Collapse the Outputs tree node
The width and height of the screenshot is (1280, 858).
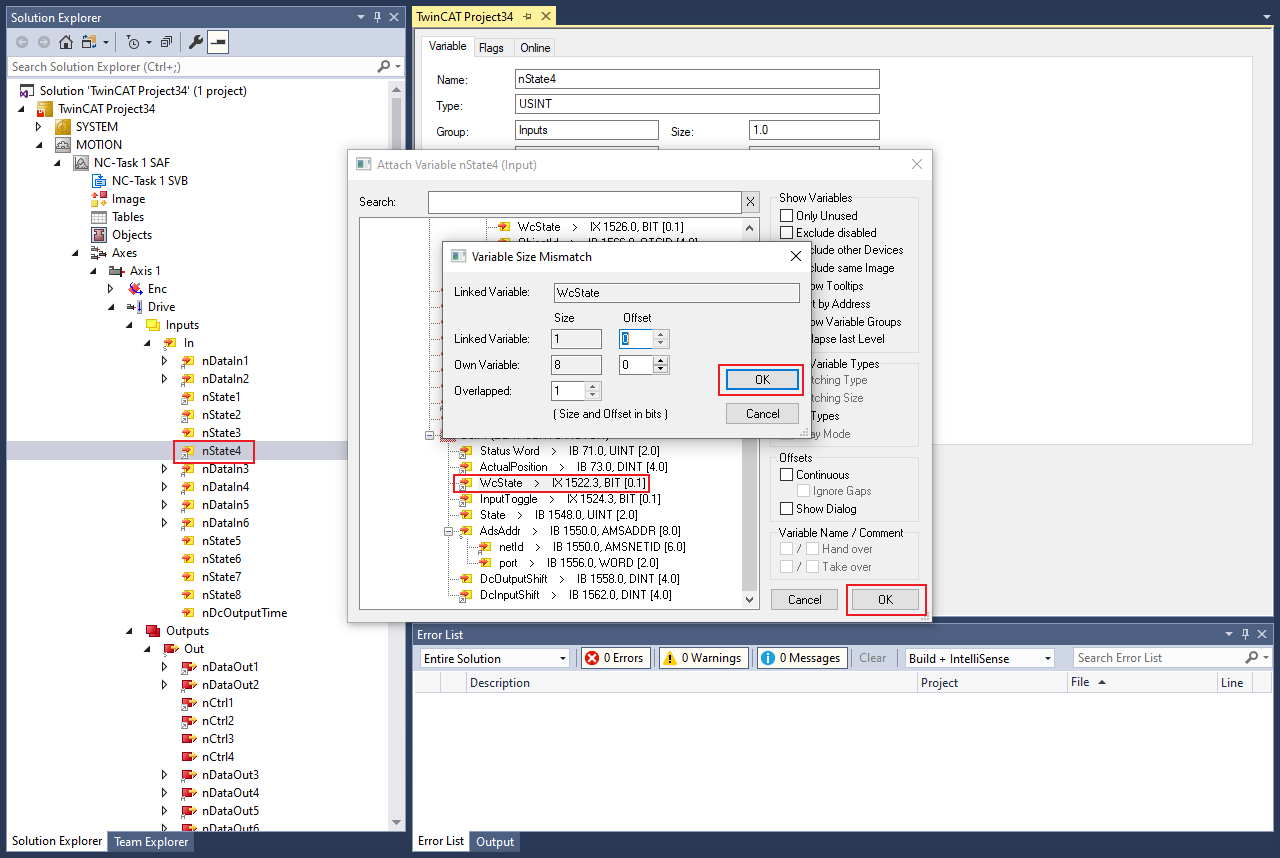(x=129, y=631)
